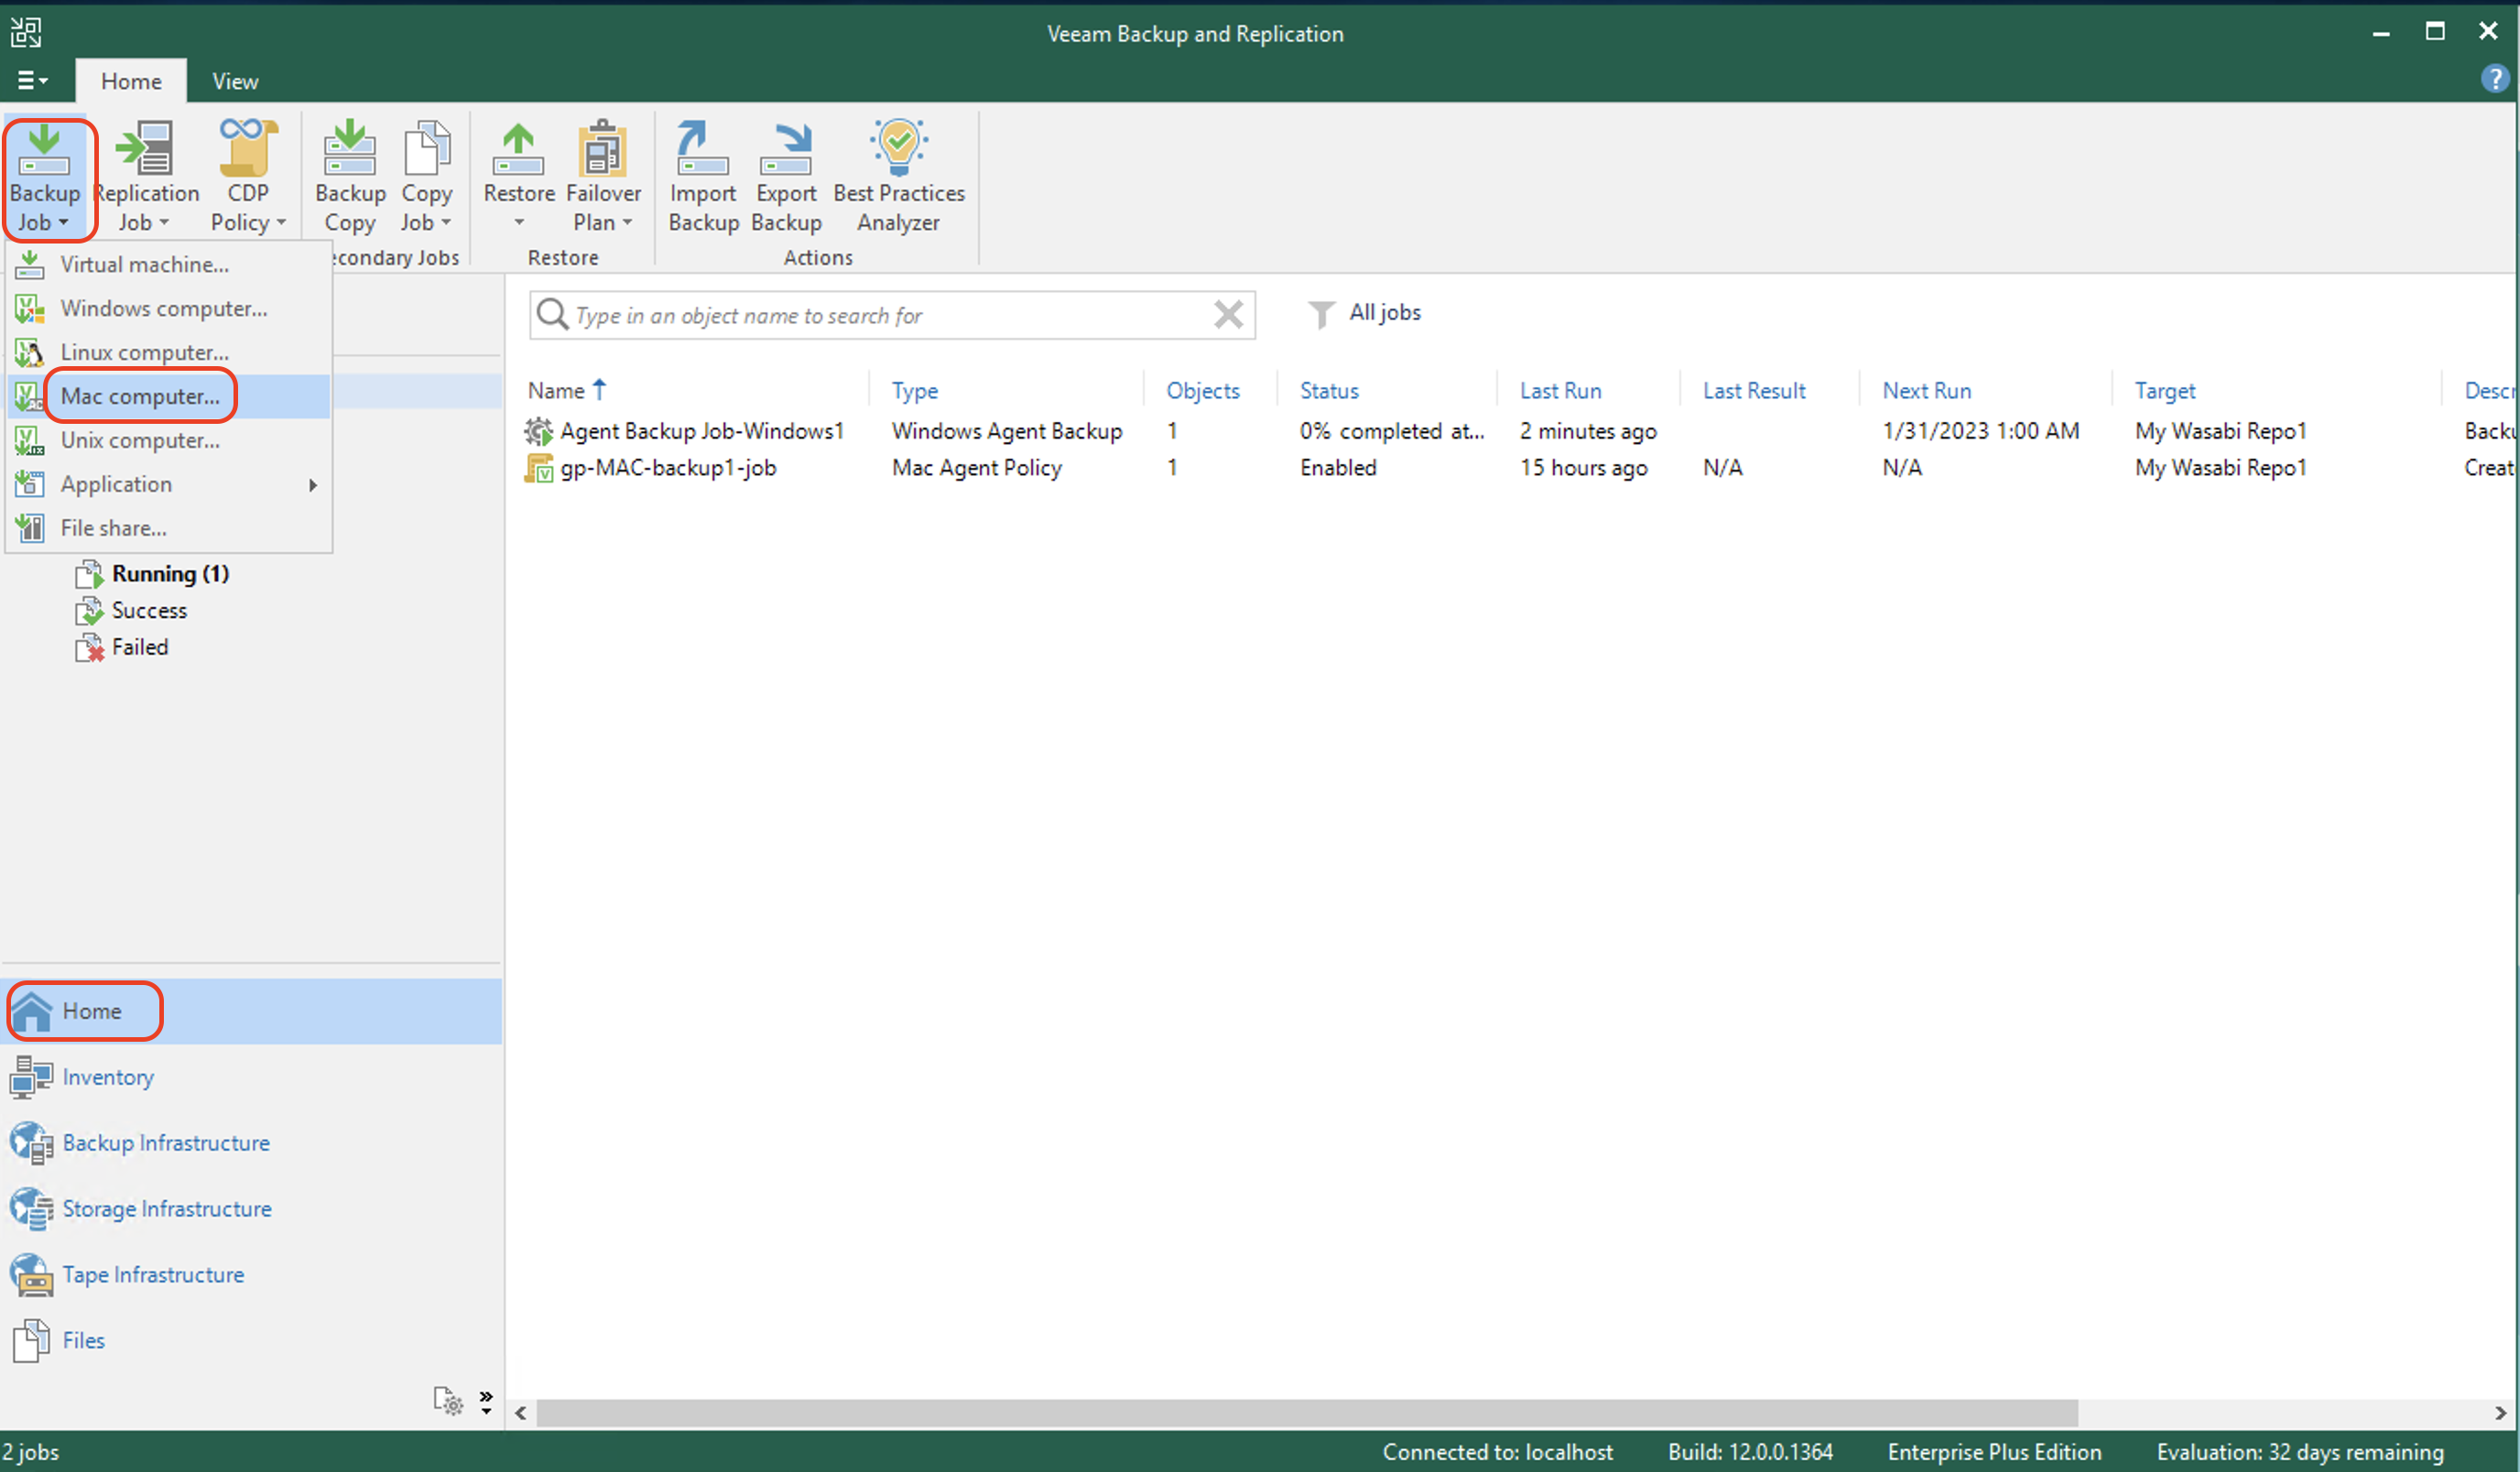Clear the search box with X
This screenshot has width=2520, height=1472.
click(1228, 314)
